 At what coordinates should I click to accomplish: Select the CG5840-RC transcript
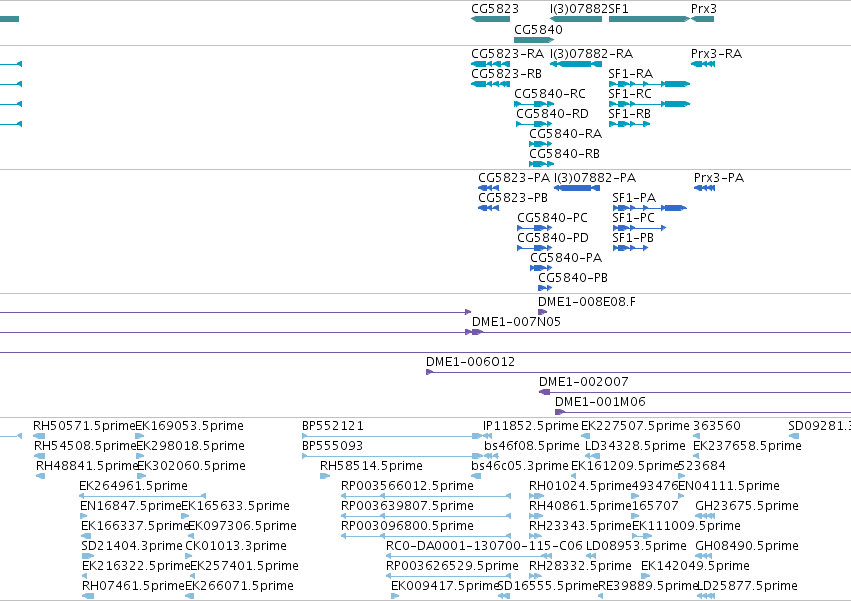click(550, 94)
